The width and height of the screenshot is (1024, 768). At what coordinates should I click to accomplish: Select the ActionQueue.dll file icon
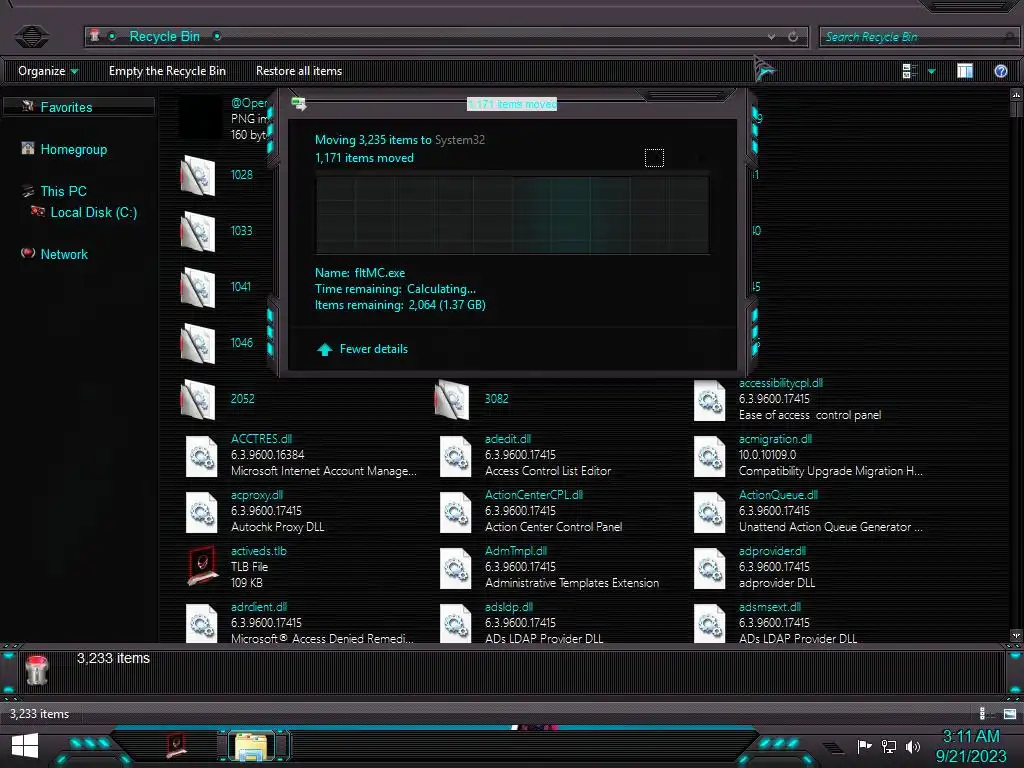(709, 512)
